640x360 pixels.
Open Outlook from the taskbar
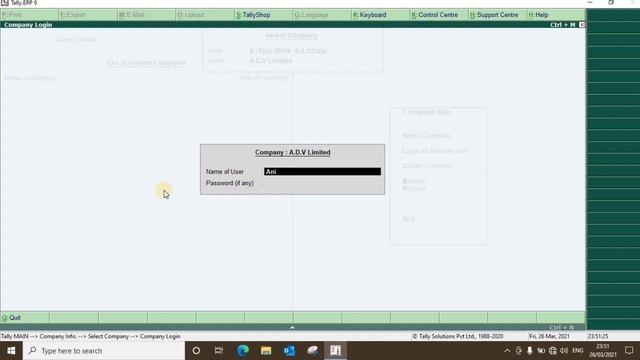[x=289, y=351]
